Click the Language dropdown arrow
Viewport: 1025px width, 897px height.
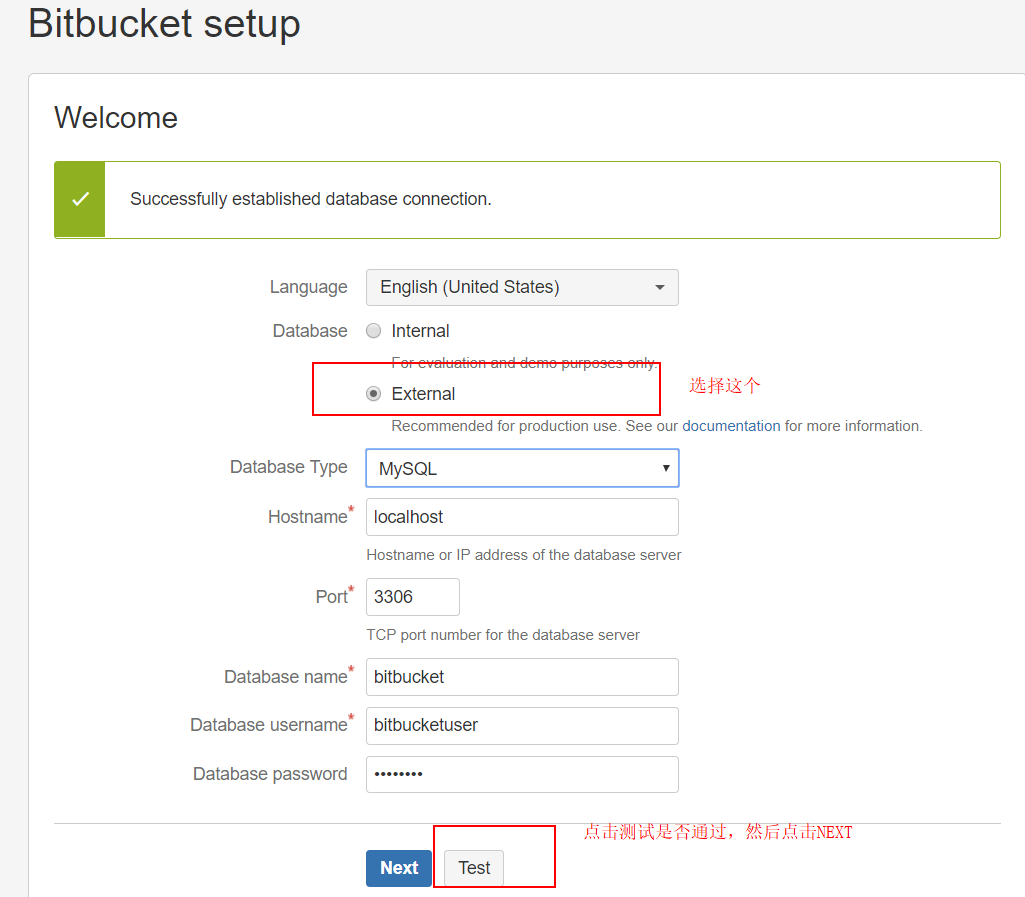[x=660, y=288]
